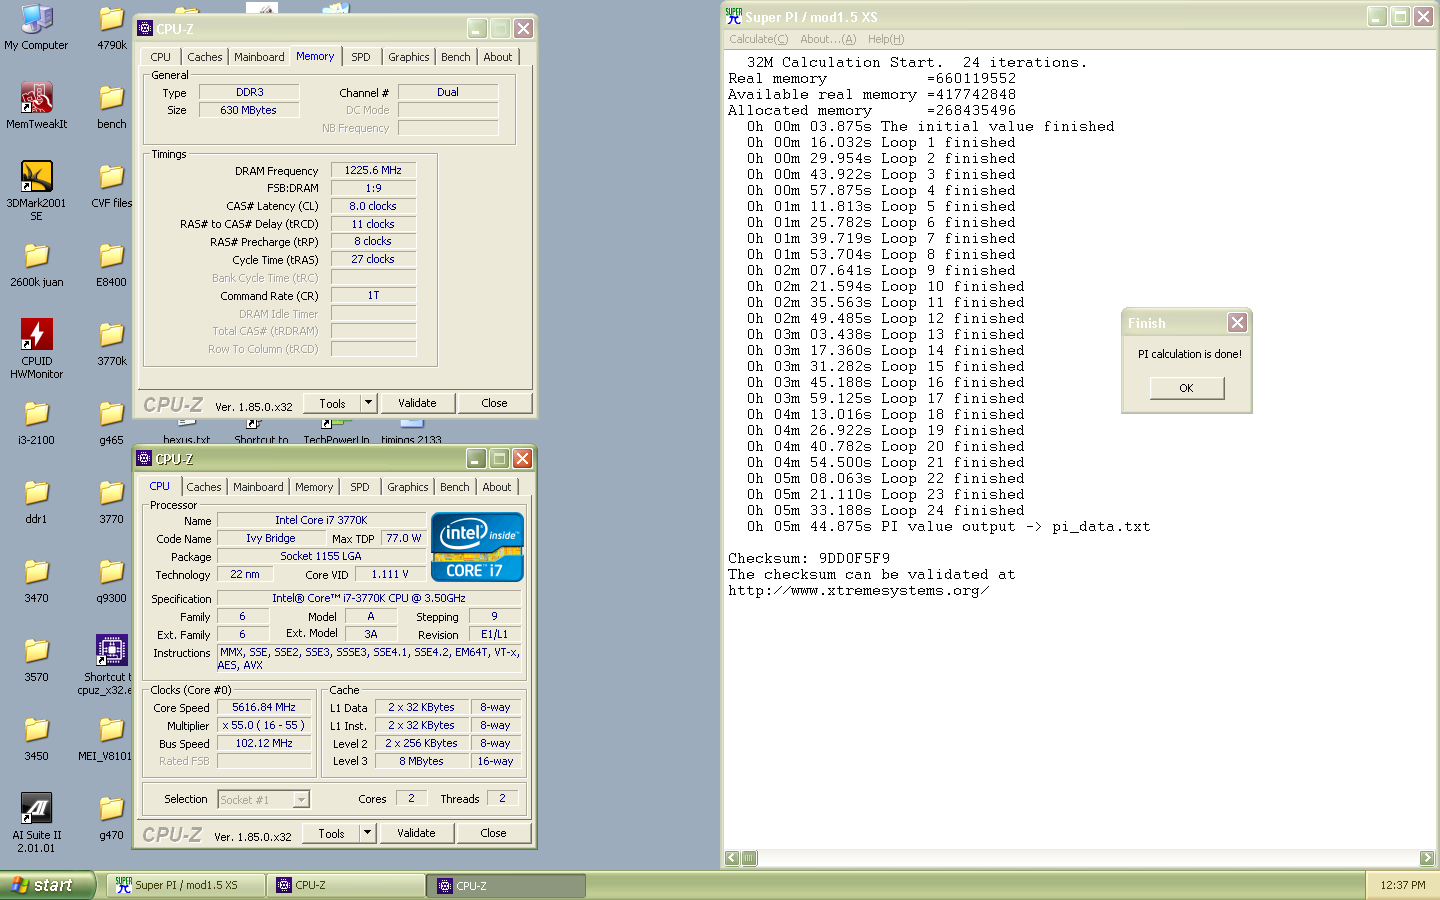
Task: Click Super PI horizontal scrollbar right arrow
Action: (x=1426, y=858)
